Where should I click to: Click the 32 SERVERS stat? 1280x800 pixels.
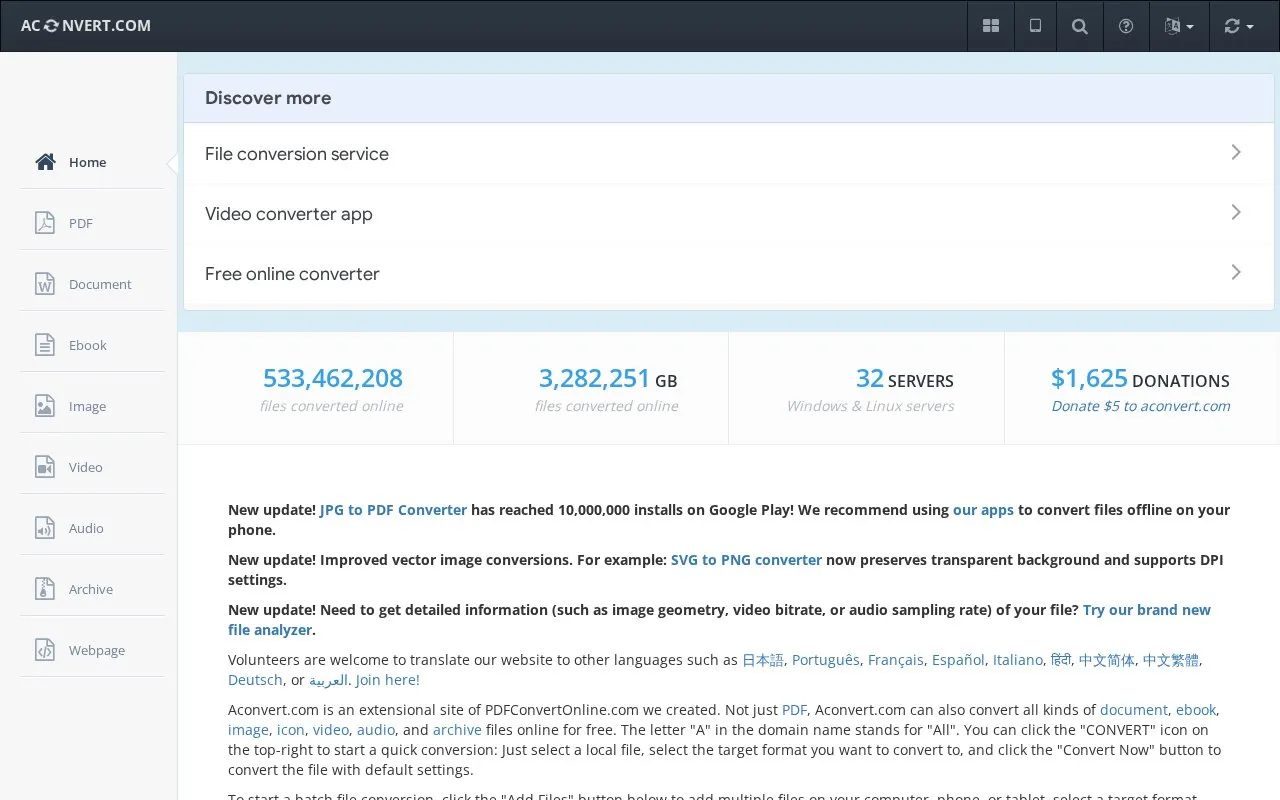point(905,379)
